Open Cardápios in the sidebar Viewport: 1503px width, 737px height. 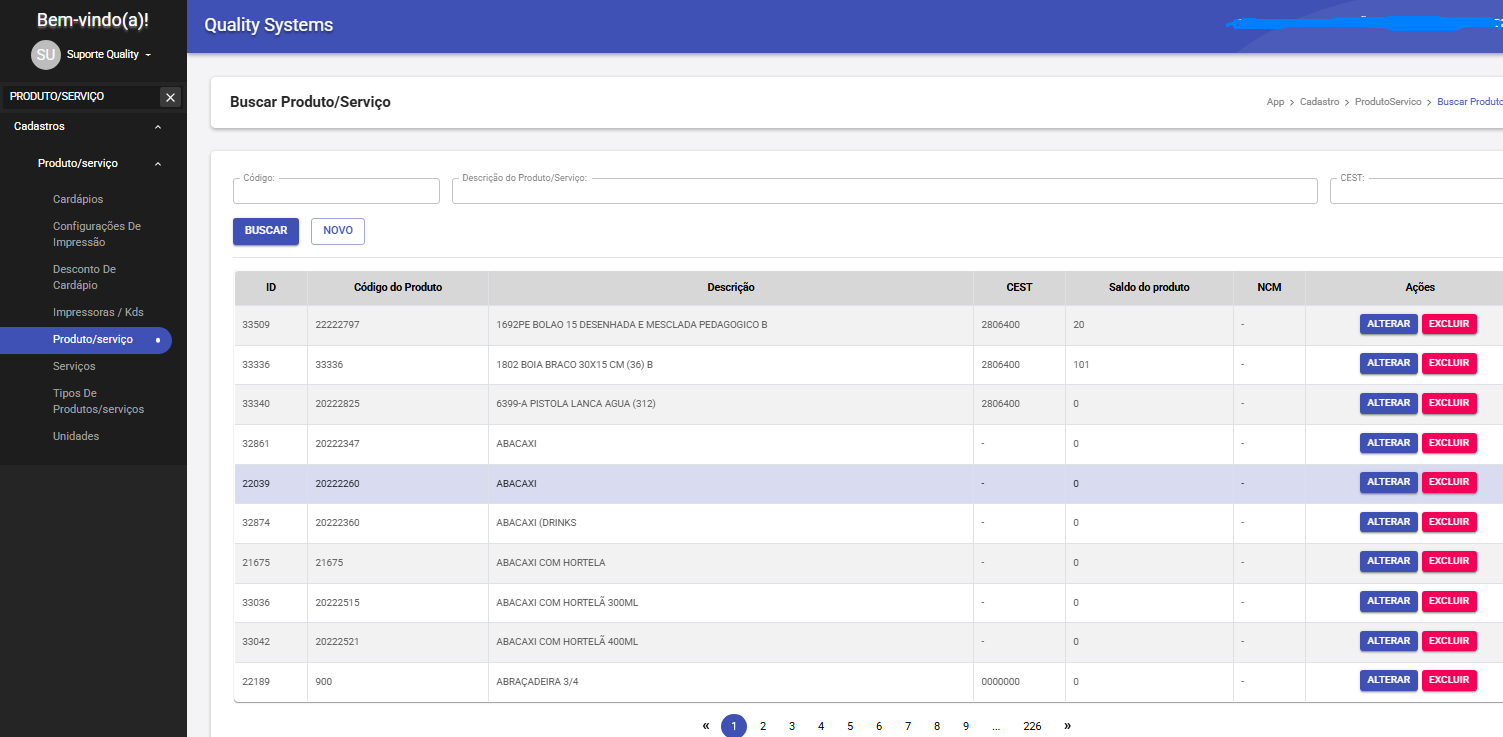[78, 199]
